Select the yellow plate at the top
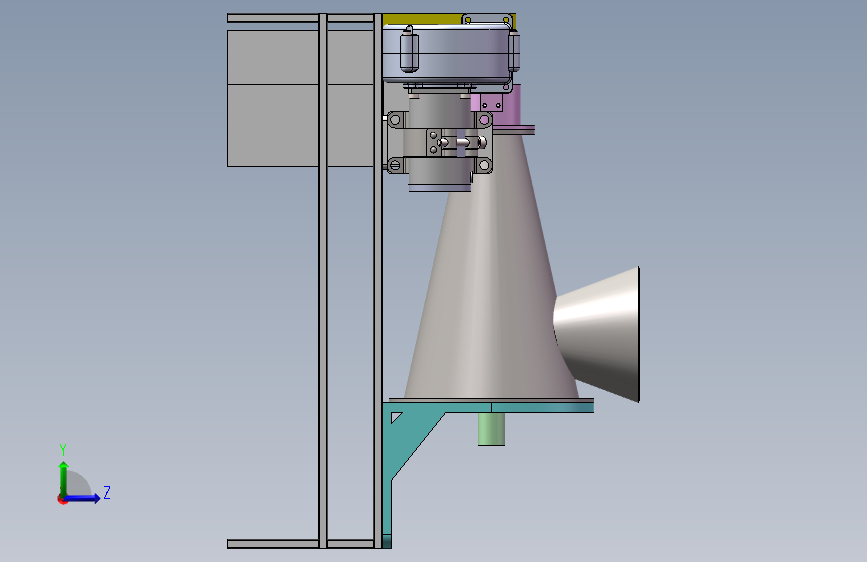This screenshot has height=562, width=867. (423, 19)
